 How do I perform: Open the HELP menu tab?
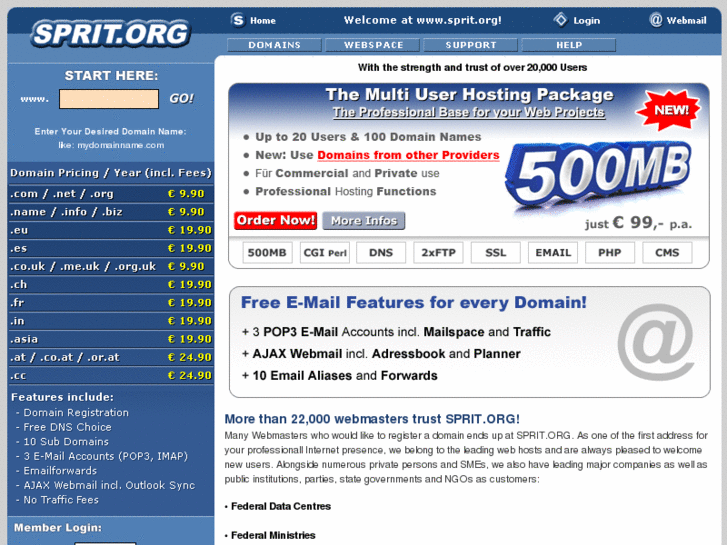tap(569, 45)
